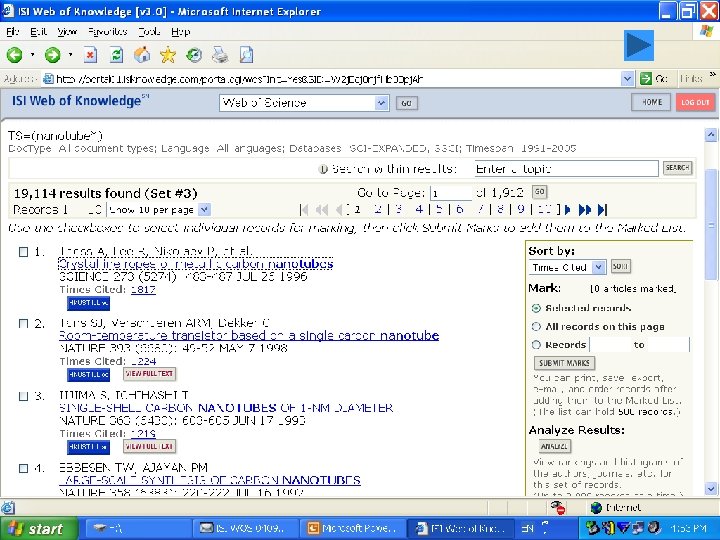Click the GO button beside Web of Science
Image resolution: width=720 pixels, height=540 pixels.
pyautogui.click(x=407, y=103)
